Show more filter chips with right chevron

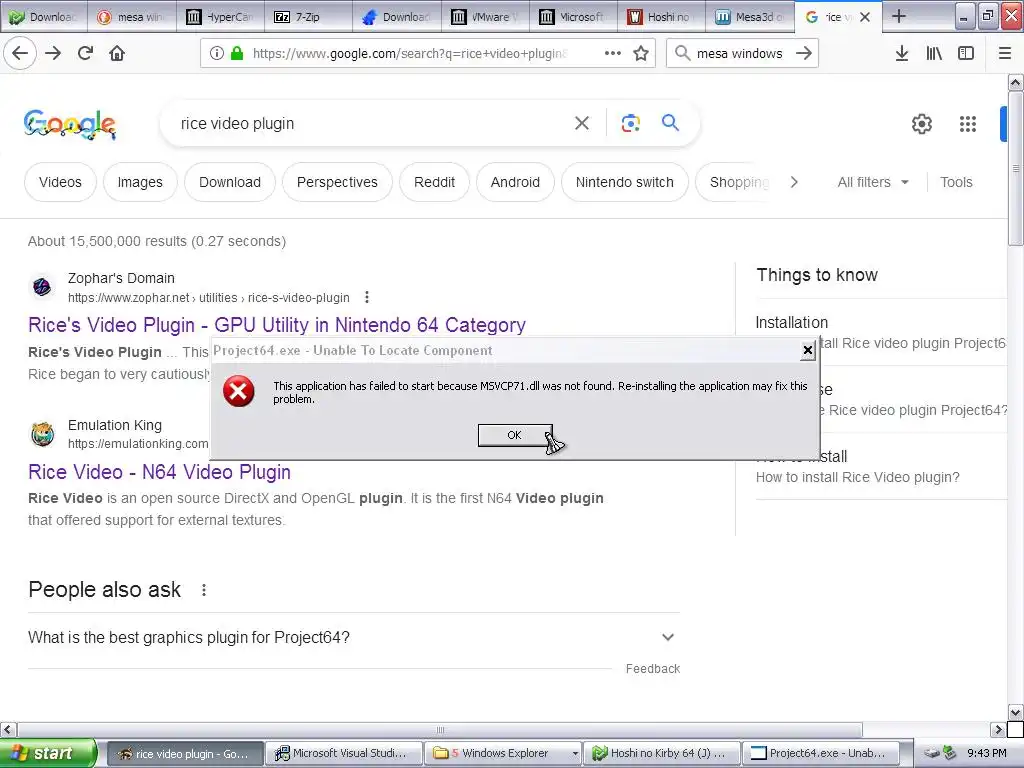tap(794, 182)
